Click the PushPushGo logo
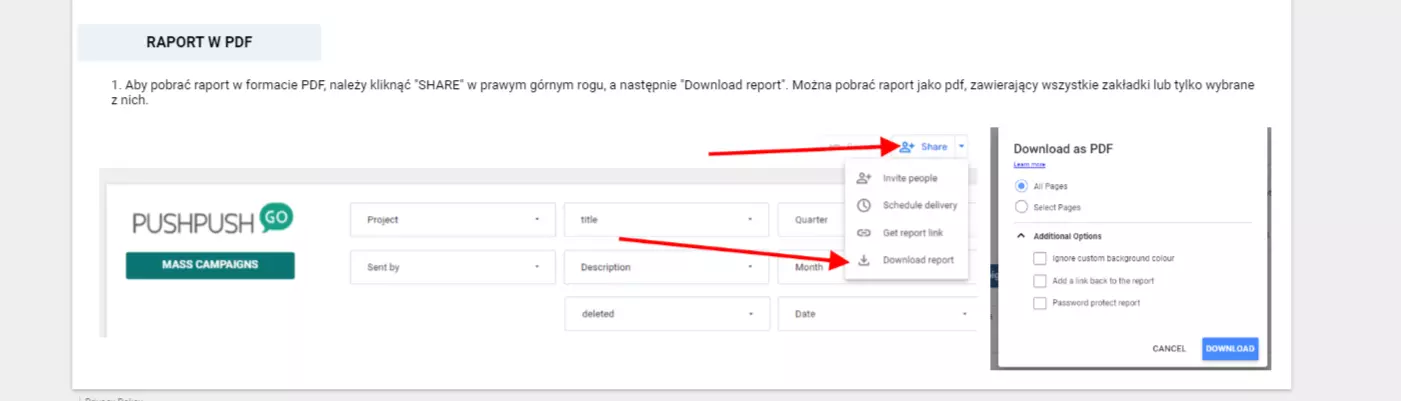This screenshot has height=401, width=1401. point(213,218)
